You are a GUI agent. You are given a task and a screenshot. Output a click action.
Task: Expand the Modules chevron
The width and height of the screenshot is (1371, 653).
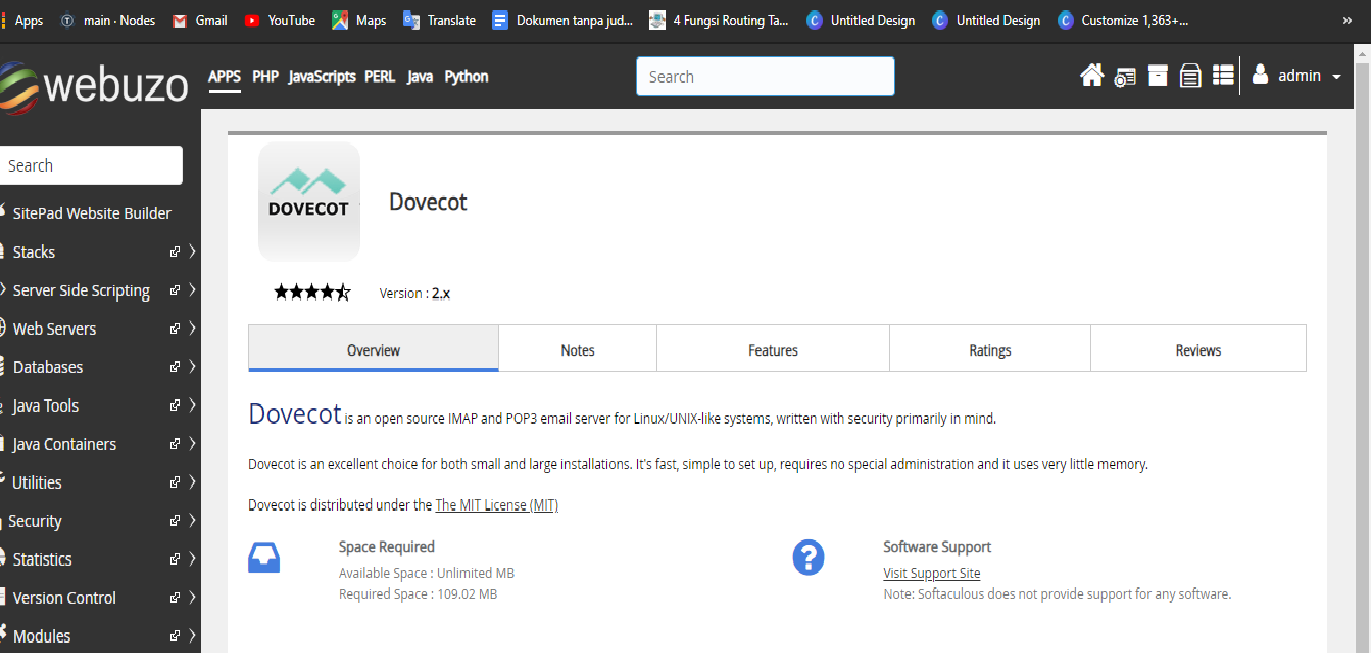click(192, 636)
